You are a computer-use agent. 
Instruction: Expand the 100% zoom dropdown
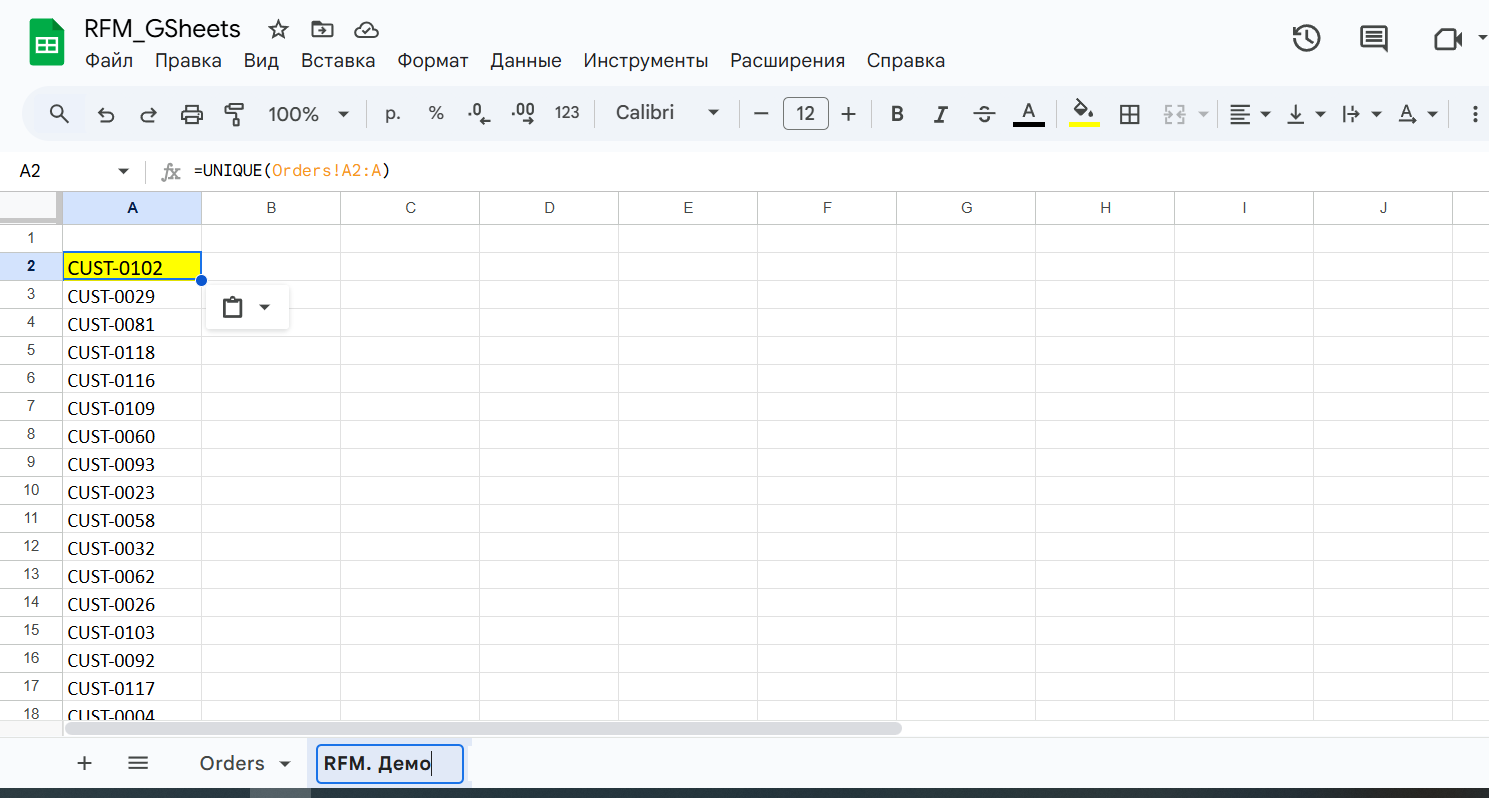point(308,114)
